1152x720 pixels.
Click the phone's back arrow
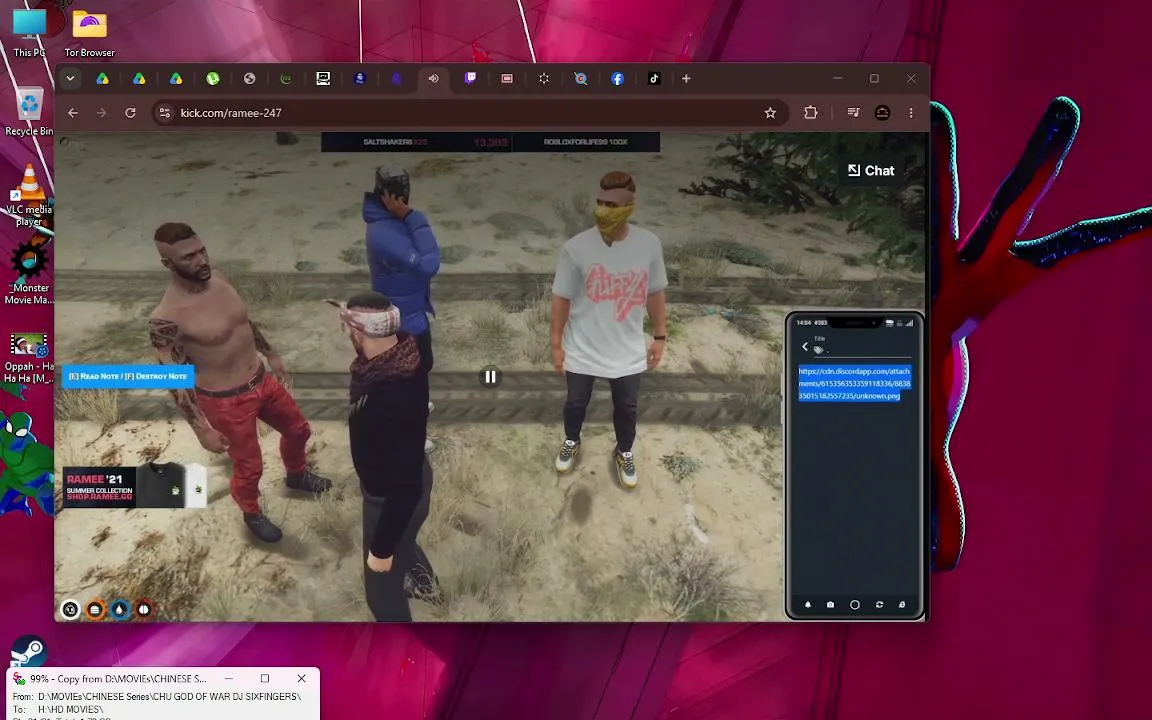(804, 347)
